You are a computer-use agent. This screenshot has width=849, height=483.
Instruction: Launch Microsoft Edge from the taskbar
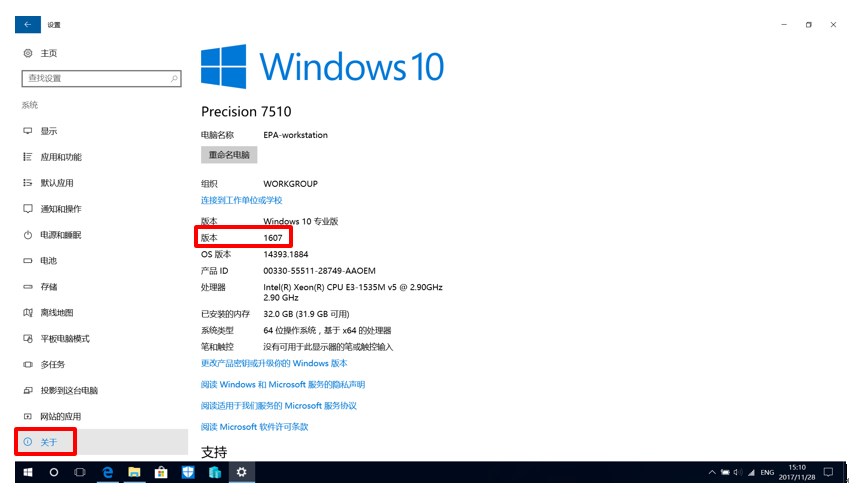pos(108,472)
